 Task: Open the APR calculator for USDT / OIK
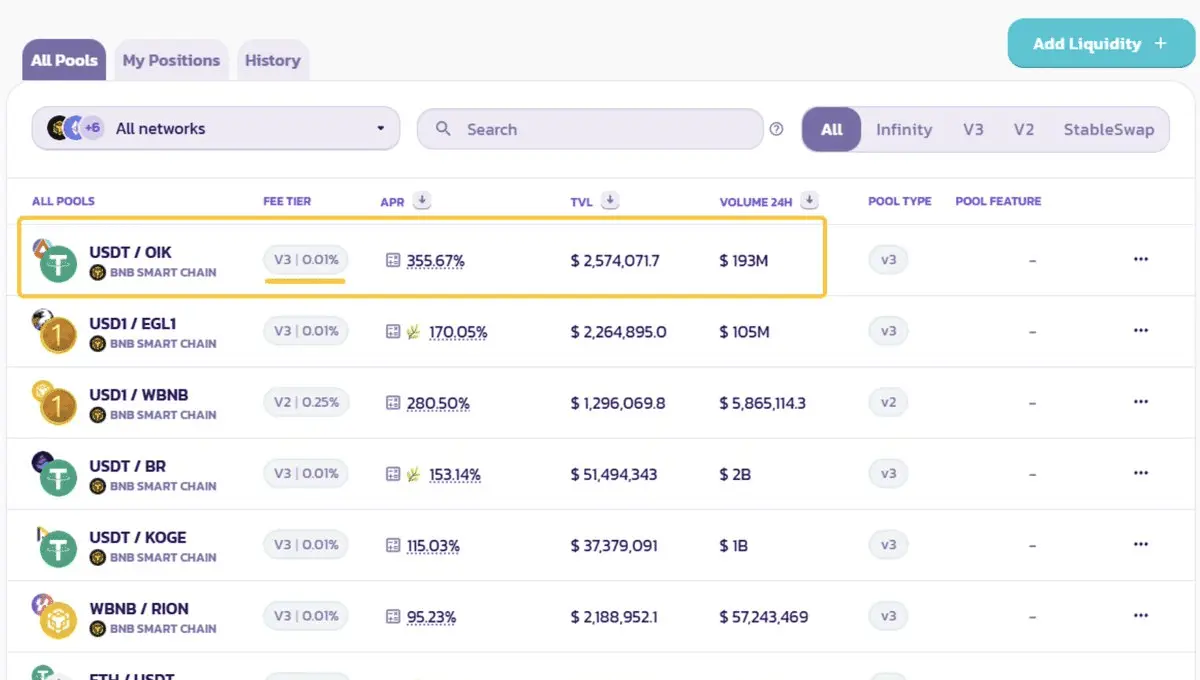click(x=393, y=261)
